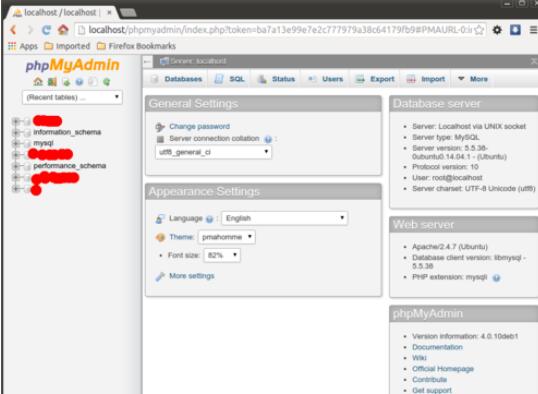Switch to the Users tab
The height and width of the screenshot is (394, 538).
click(x=325, y=79)
